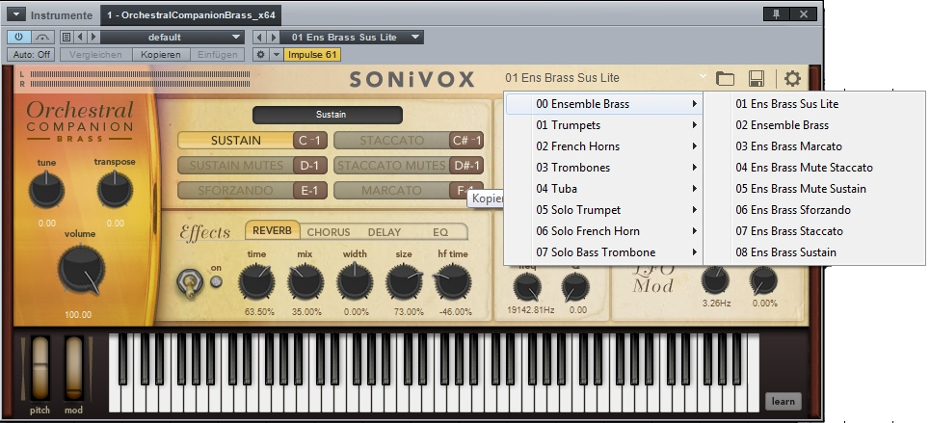Expand the 02 French Horns submenu
The width and height of the screenshot is (930, 423).
603,147
